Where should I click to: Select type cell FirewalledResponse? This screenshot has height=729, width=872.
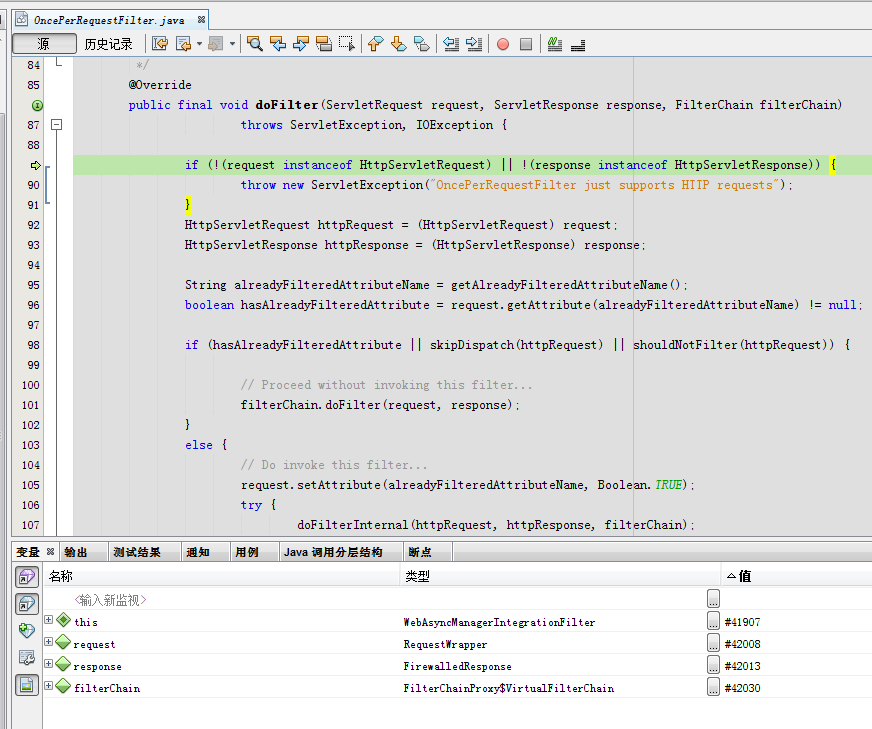pyautogui.click(x=457, y=666)
